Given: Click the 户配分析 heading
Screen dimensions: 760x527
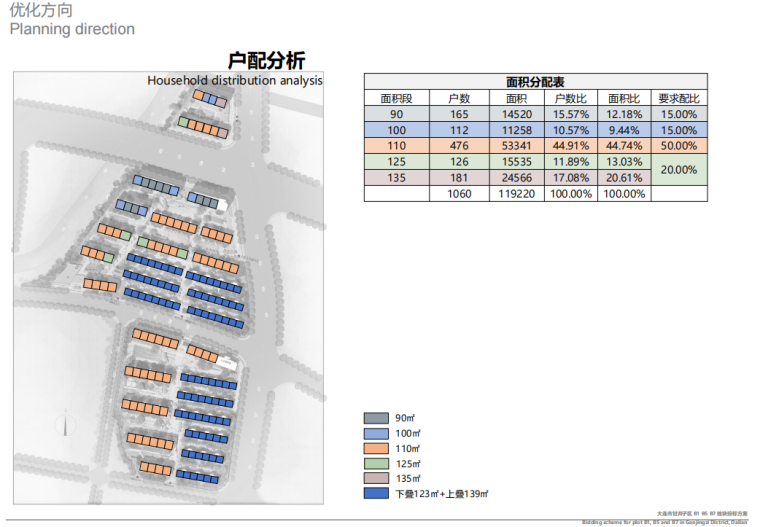Looking at the screenshot, I should click(266, 60).
